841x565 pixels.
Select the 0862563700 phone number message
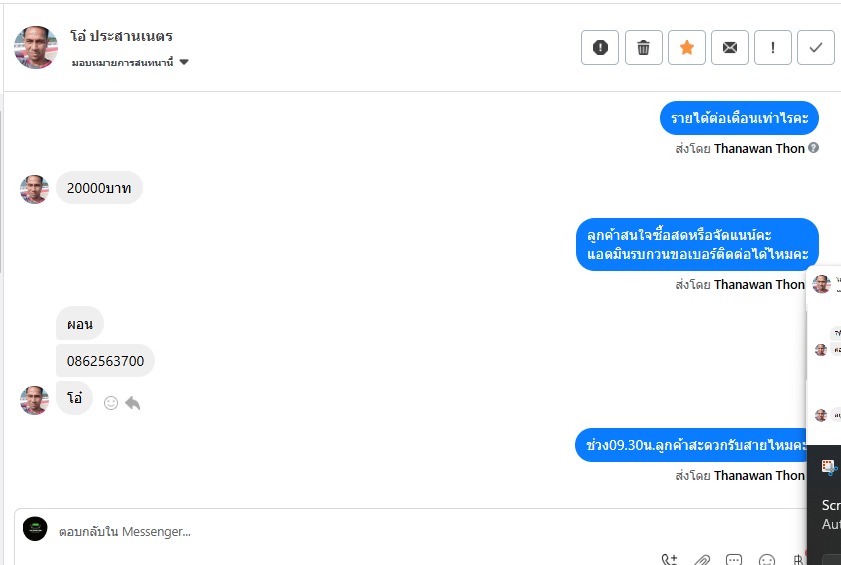pyautogui.click(x=106, y=361)
